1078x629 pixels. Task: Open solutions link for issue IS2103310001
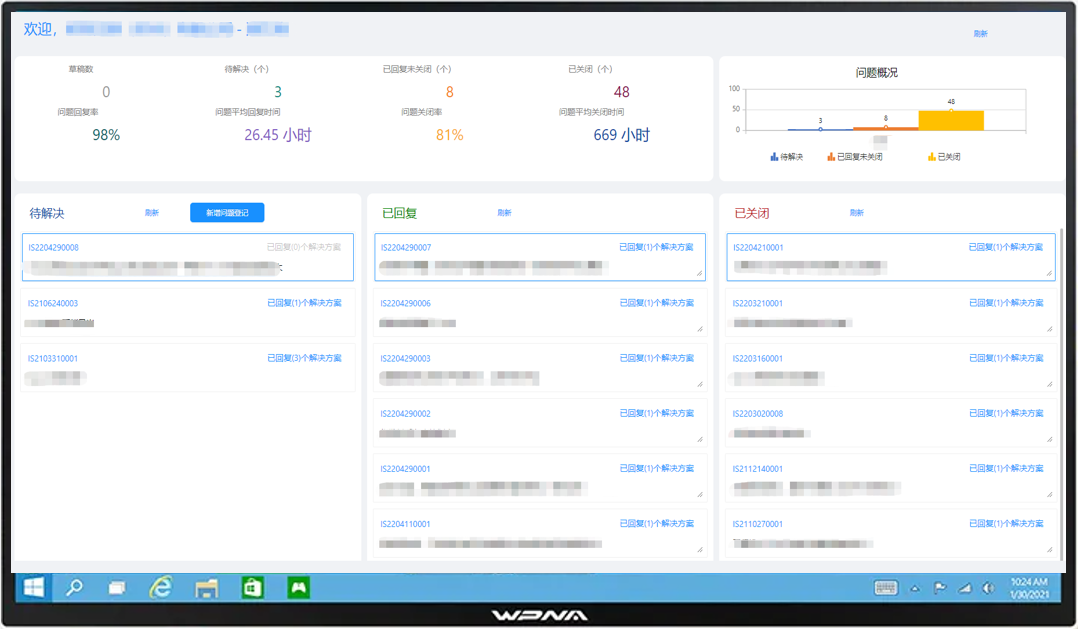(x=304, y=358)
